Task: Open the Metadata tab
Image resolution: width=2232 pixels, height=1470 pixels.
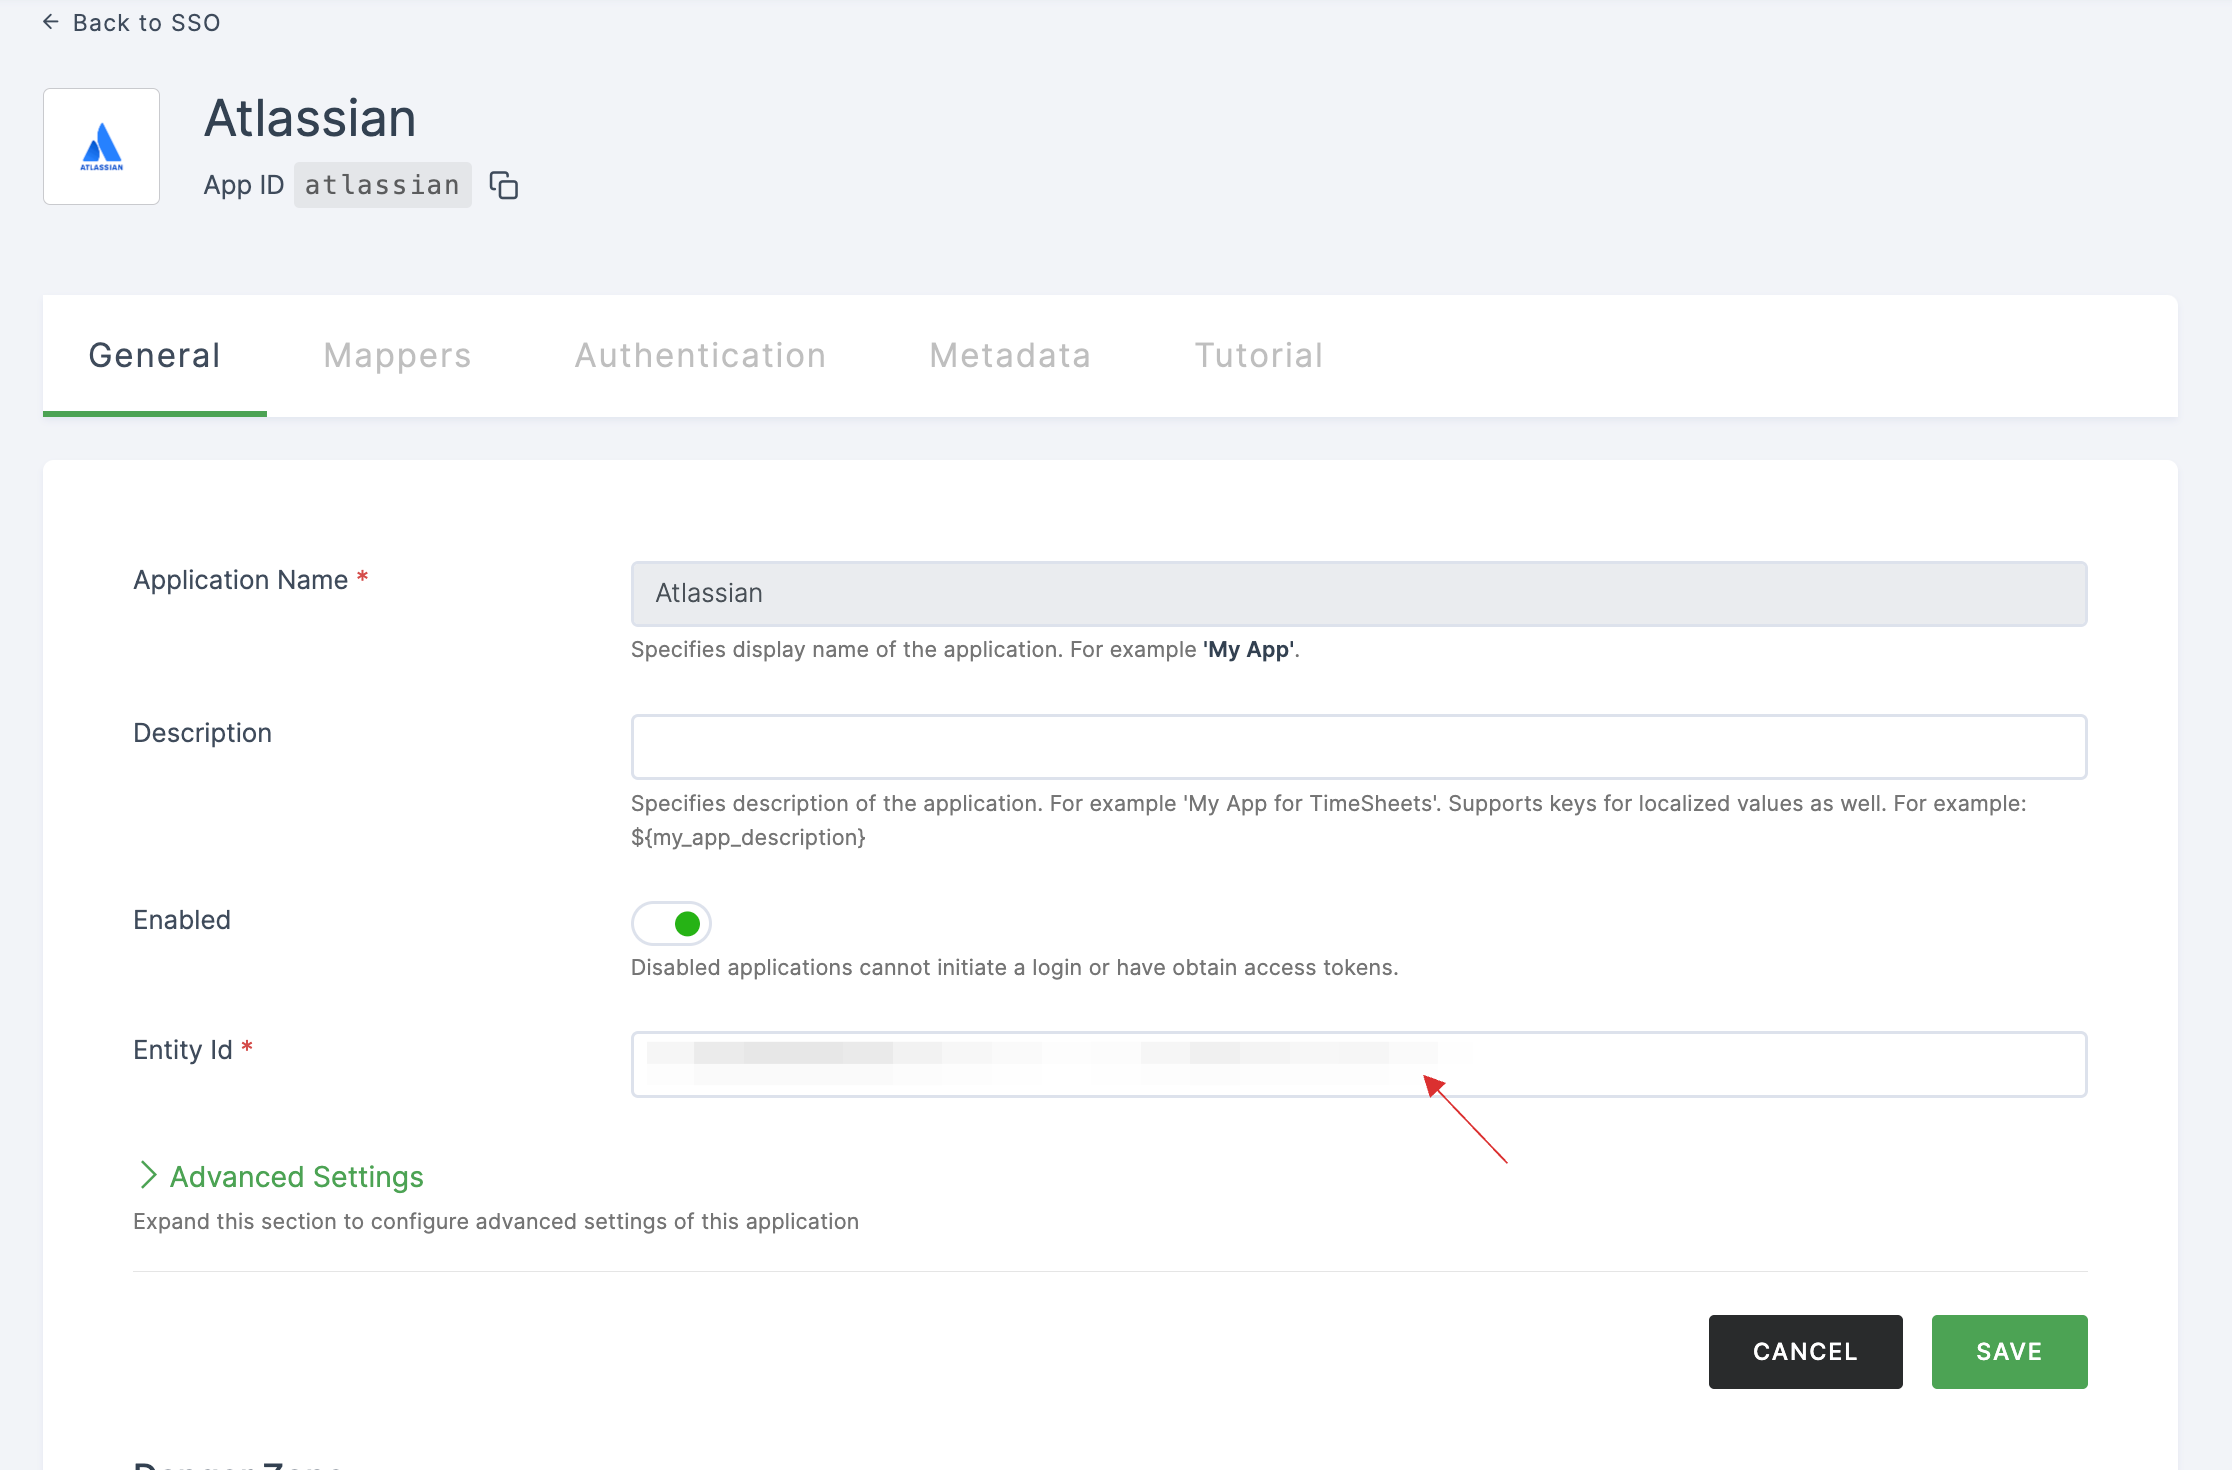Action: coord(1010,356)
